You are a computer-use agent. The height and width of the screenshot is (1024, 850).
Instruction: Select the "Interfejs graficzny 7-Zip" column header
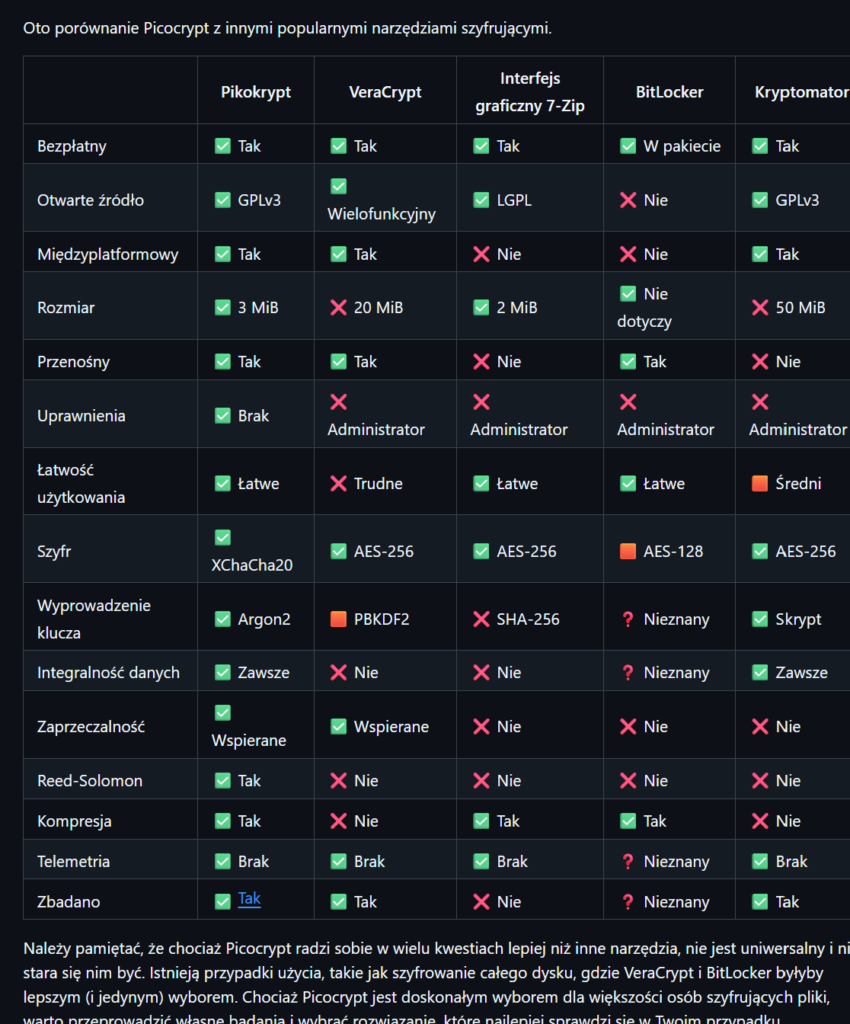point(530,92)
